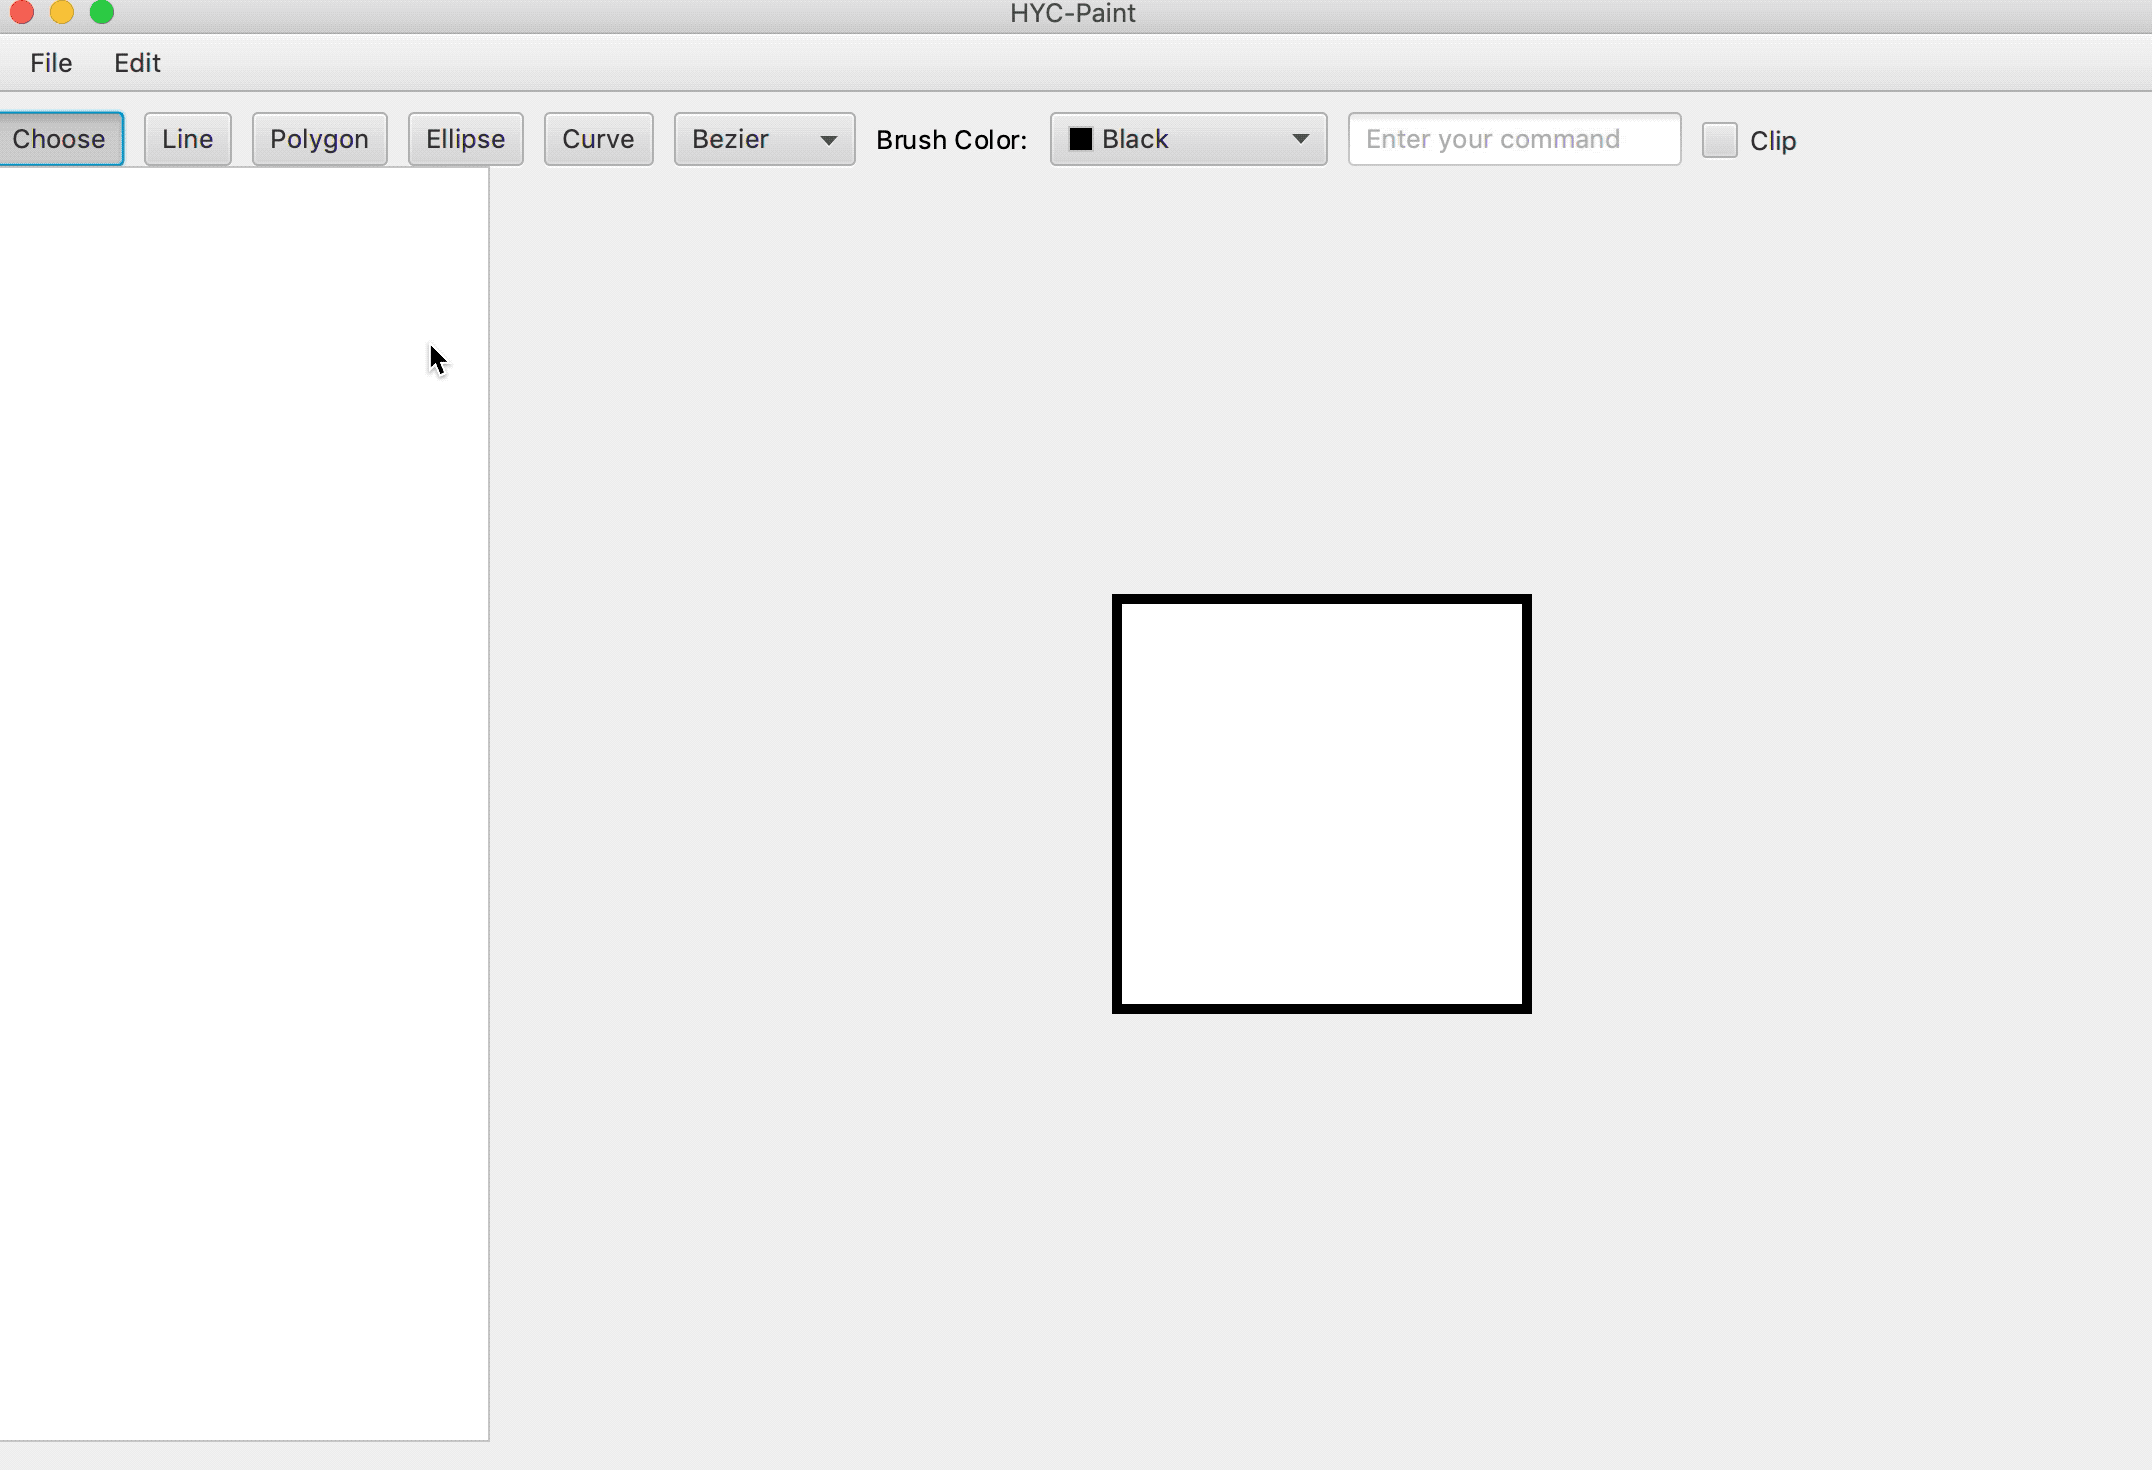Click the green maximize window button

pyautogui.click(x=102, y=12)
